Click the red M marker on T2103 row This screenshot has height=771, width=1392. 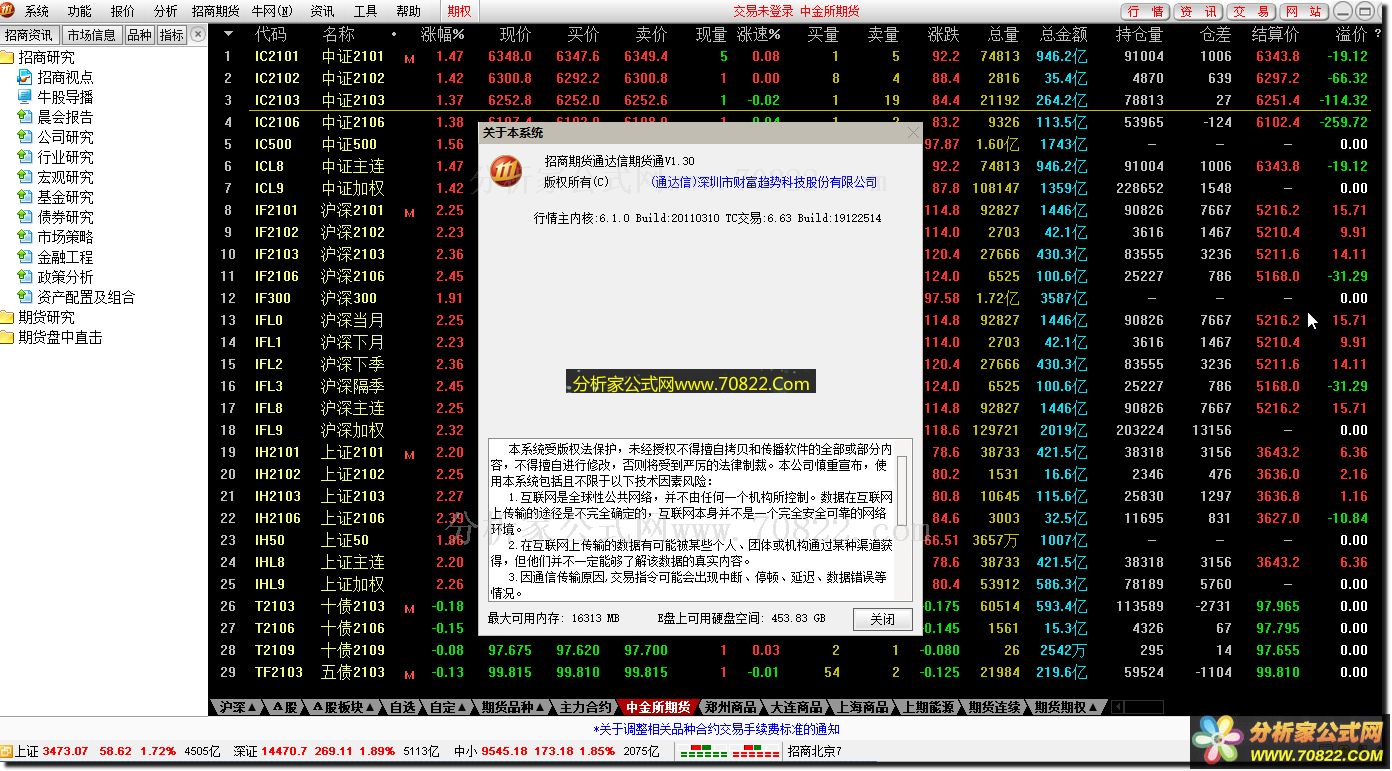[409, 609]
